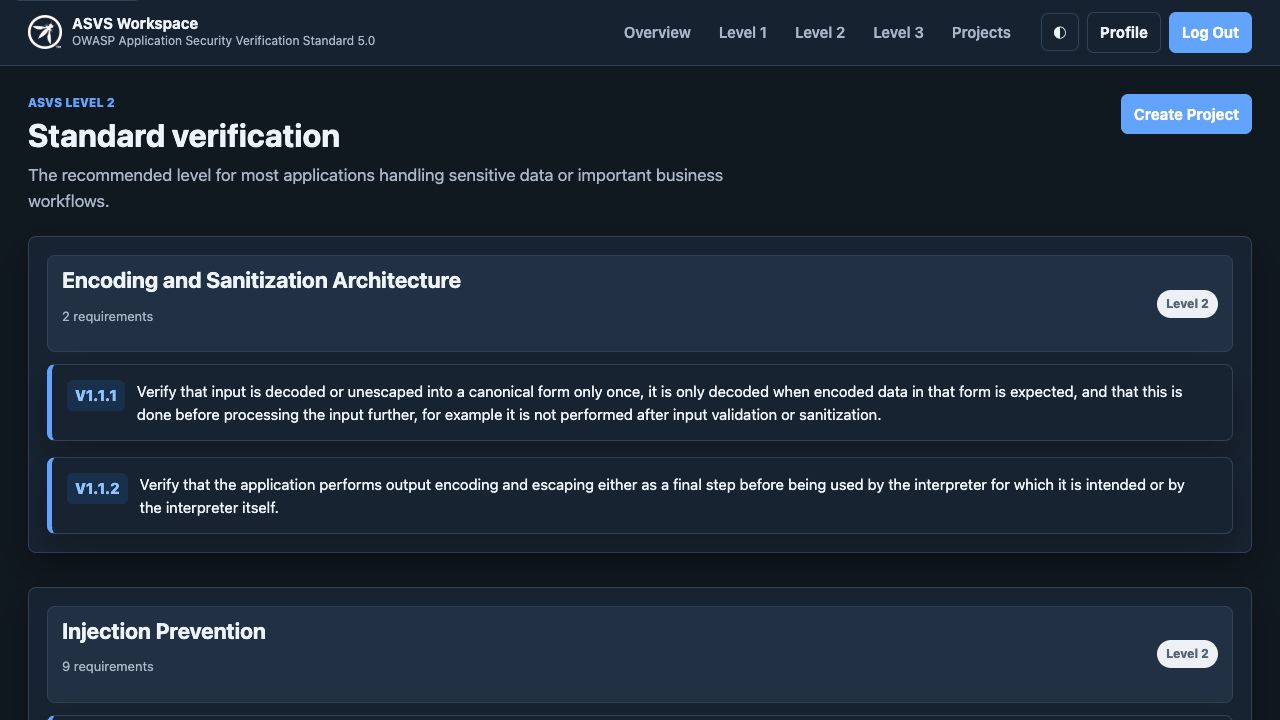This screenshot has width=1280, height=720.
Task: Toggle the dark/light theme button
Action: [1060, 32]
